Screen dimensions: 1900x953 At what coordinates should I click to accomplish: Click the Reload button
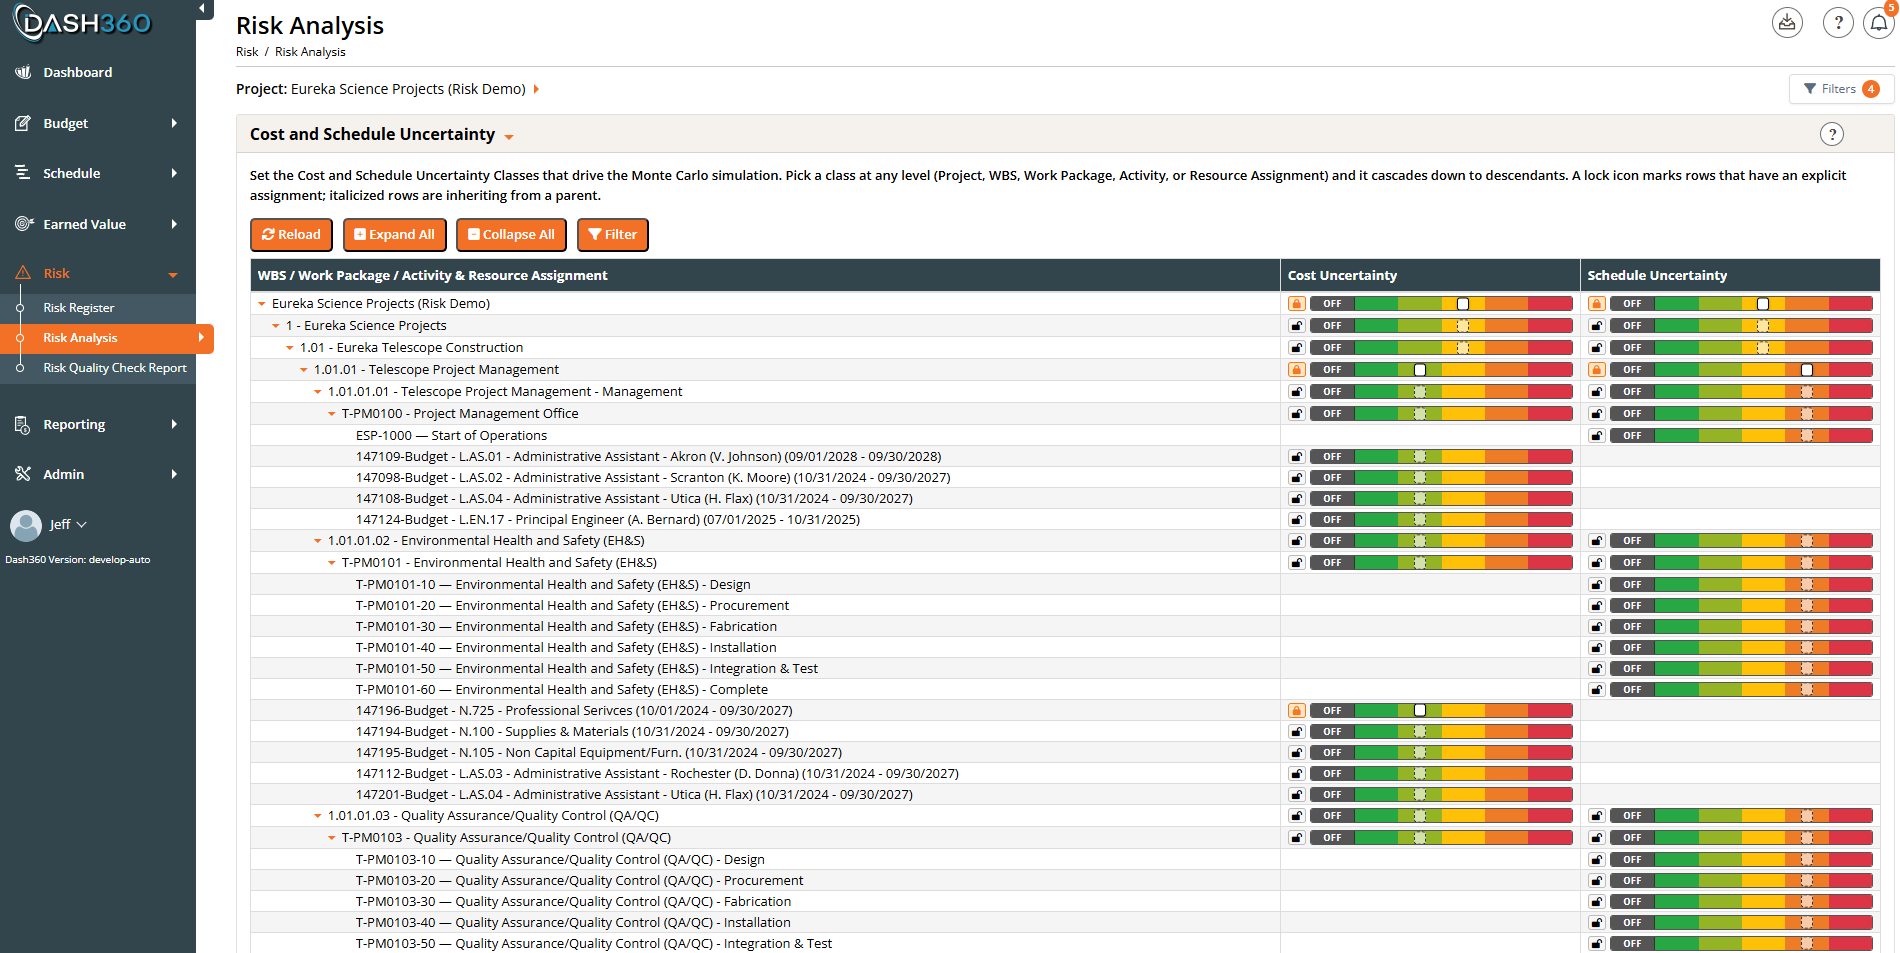tap(291, 235)
